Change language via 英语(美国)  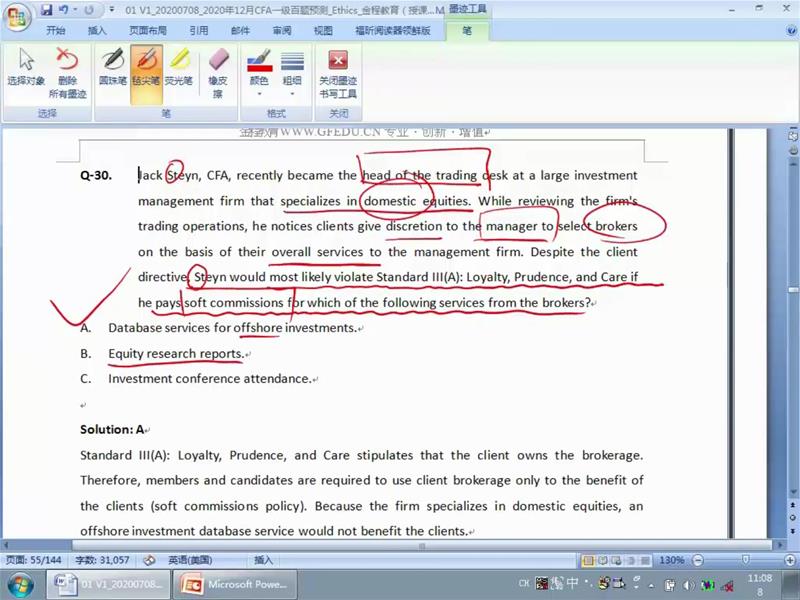tap(190, 560)
